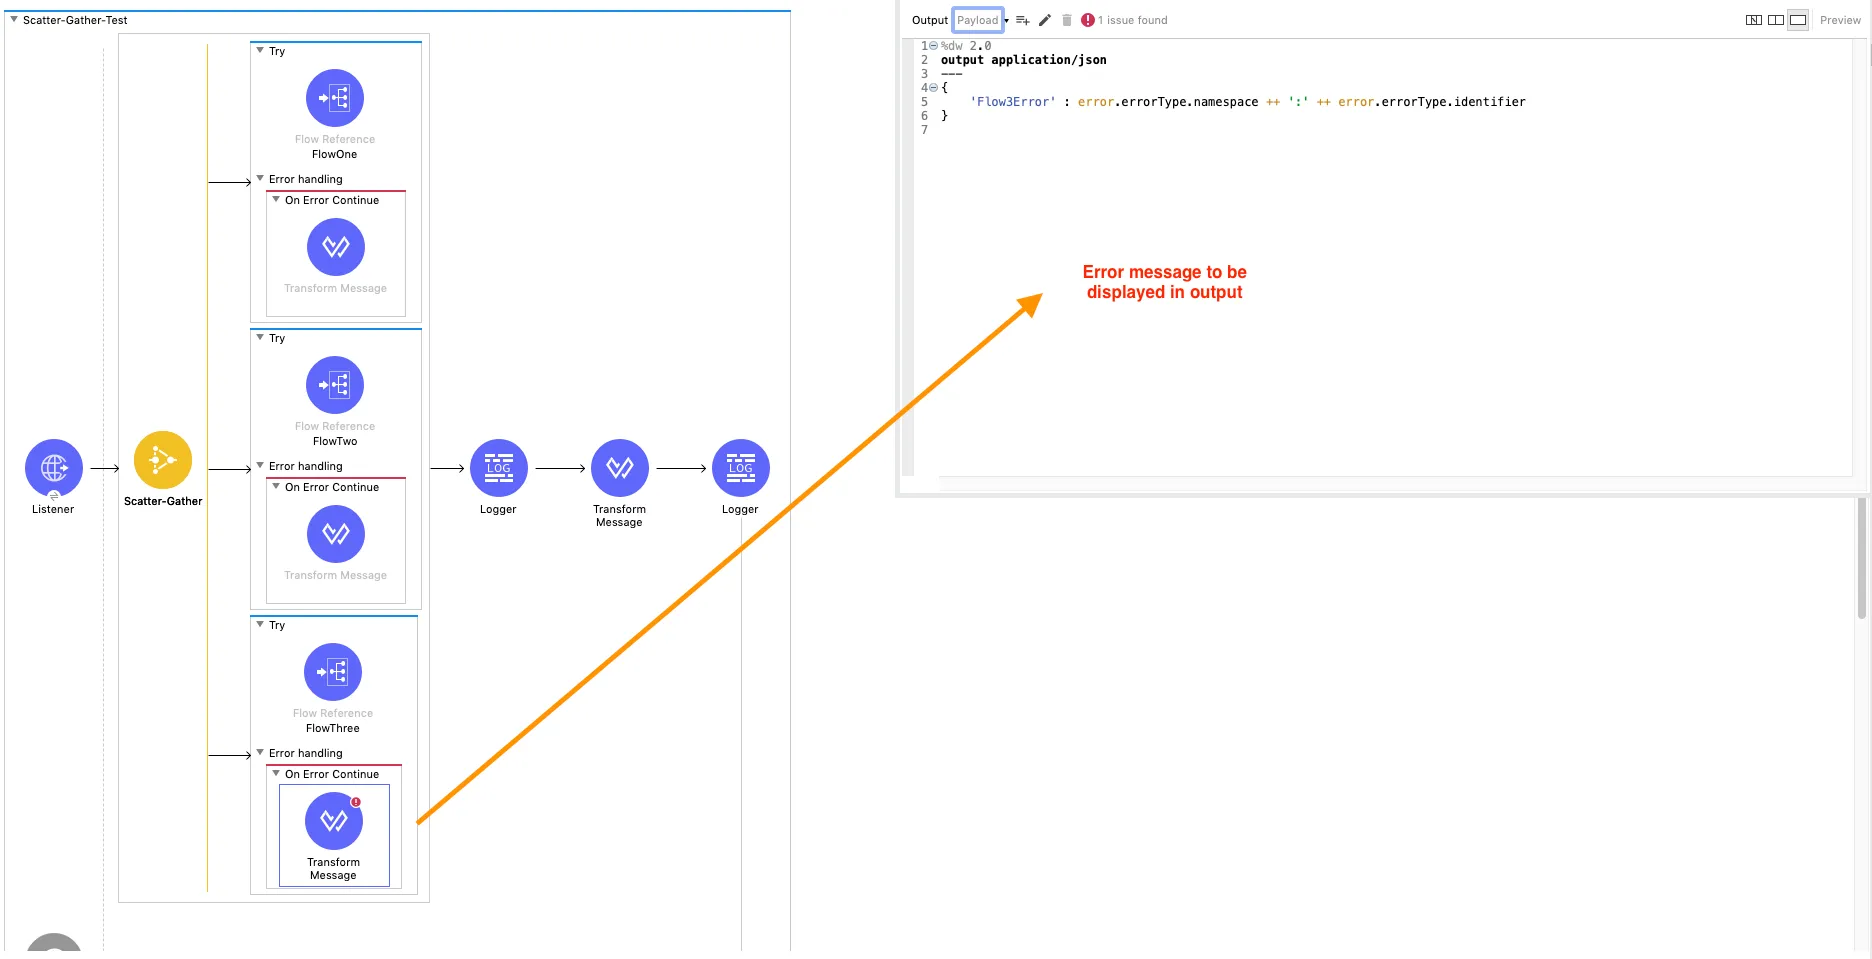This screenshot has height=959, width=1872.
Task: Click the Scatter-Gather-Test flow title
Action: point(75,20)
